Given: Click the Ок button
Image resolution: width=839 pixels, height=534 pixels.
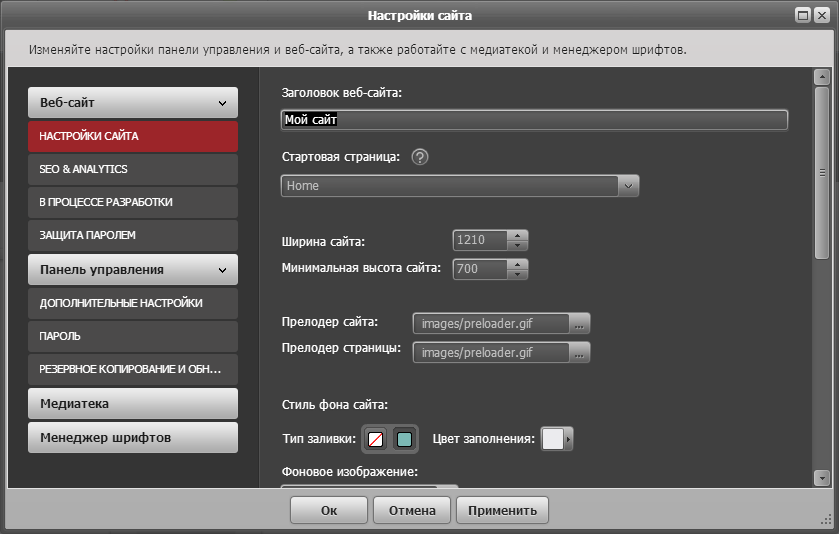Looking at the screenshot, I should coord(329,510).
